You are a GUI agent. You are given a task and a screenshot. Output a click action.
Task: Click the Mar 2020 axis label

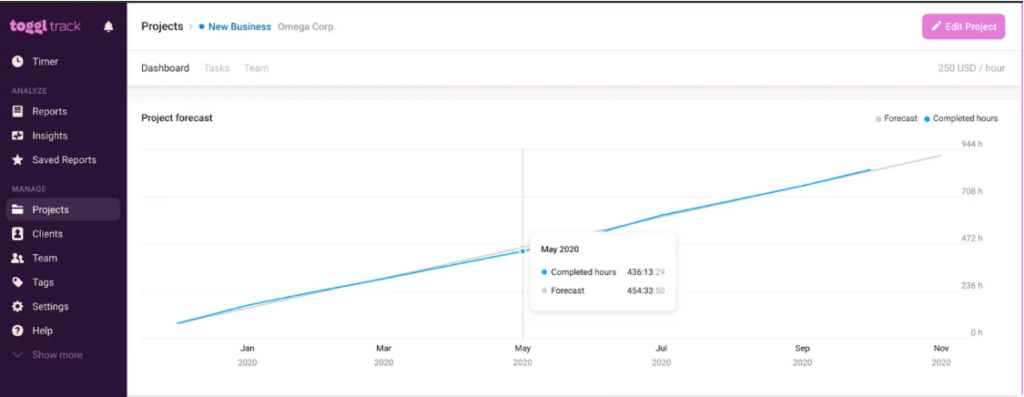tap(384, 355)
